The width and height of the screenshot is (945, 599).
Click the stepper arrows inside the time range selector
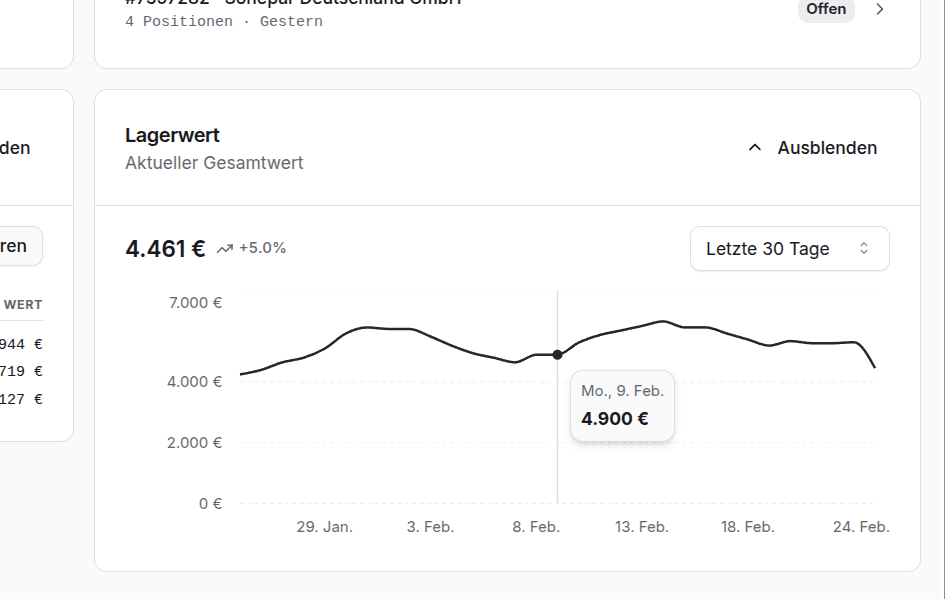pos(866,248)
